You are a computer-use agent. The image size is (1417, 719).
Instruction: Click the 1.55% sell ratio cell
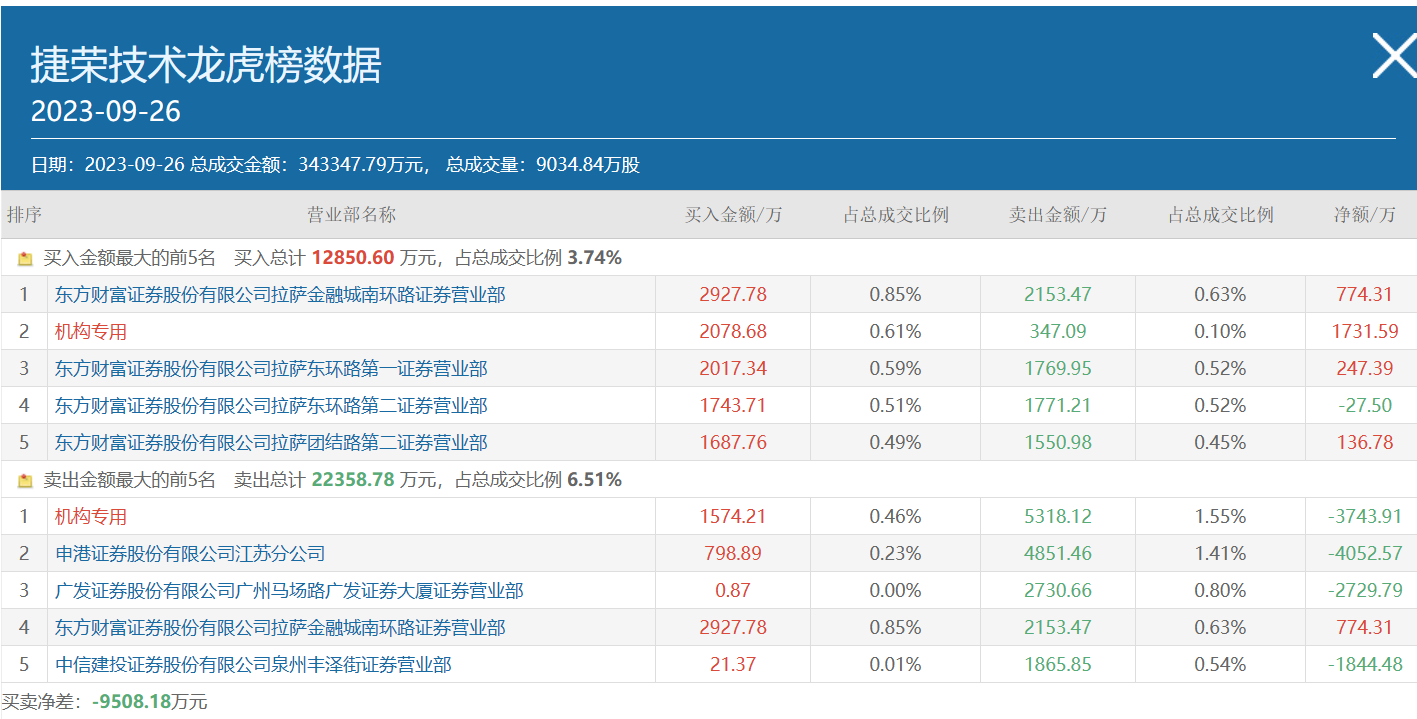1220,517
